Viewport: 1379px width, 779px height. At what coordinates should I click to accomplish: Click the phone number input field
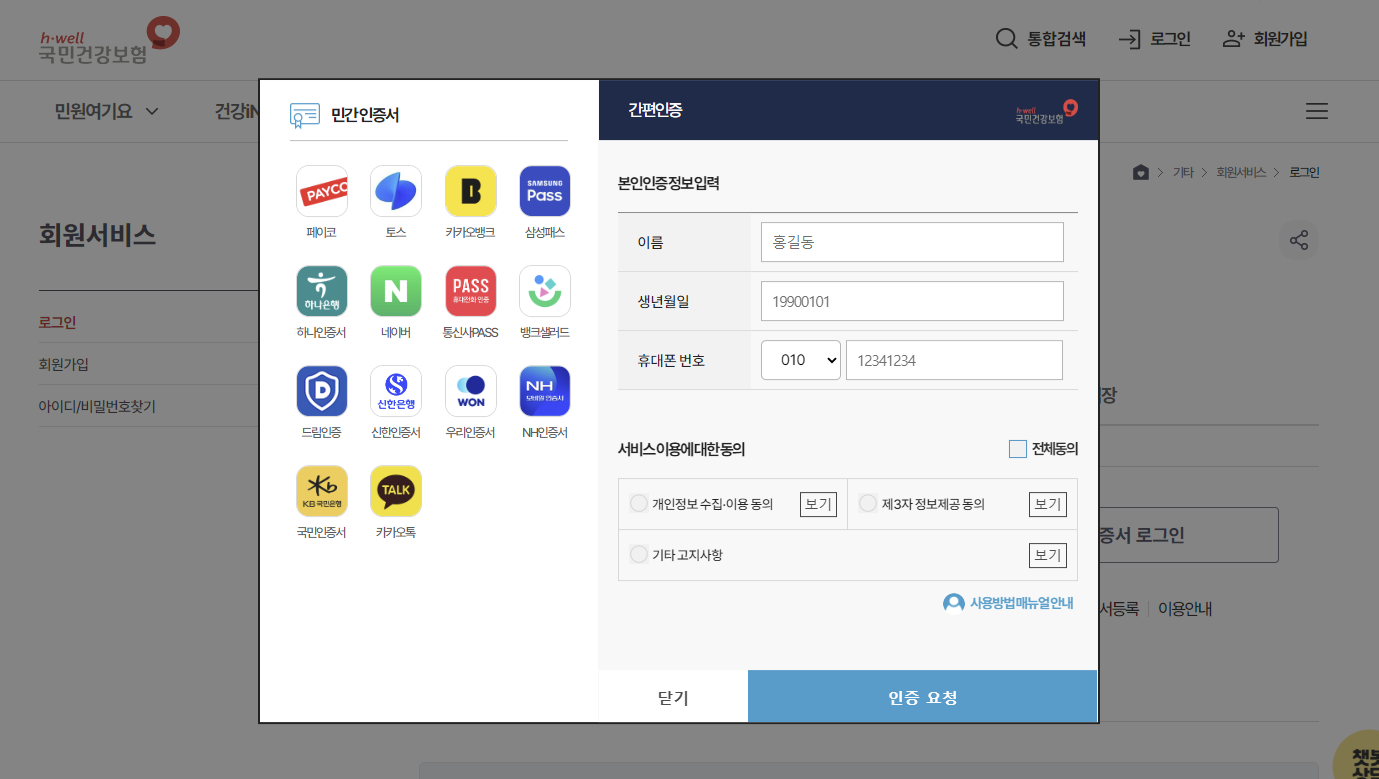[954, 360]
